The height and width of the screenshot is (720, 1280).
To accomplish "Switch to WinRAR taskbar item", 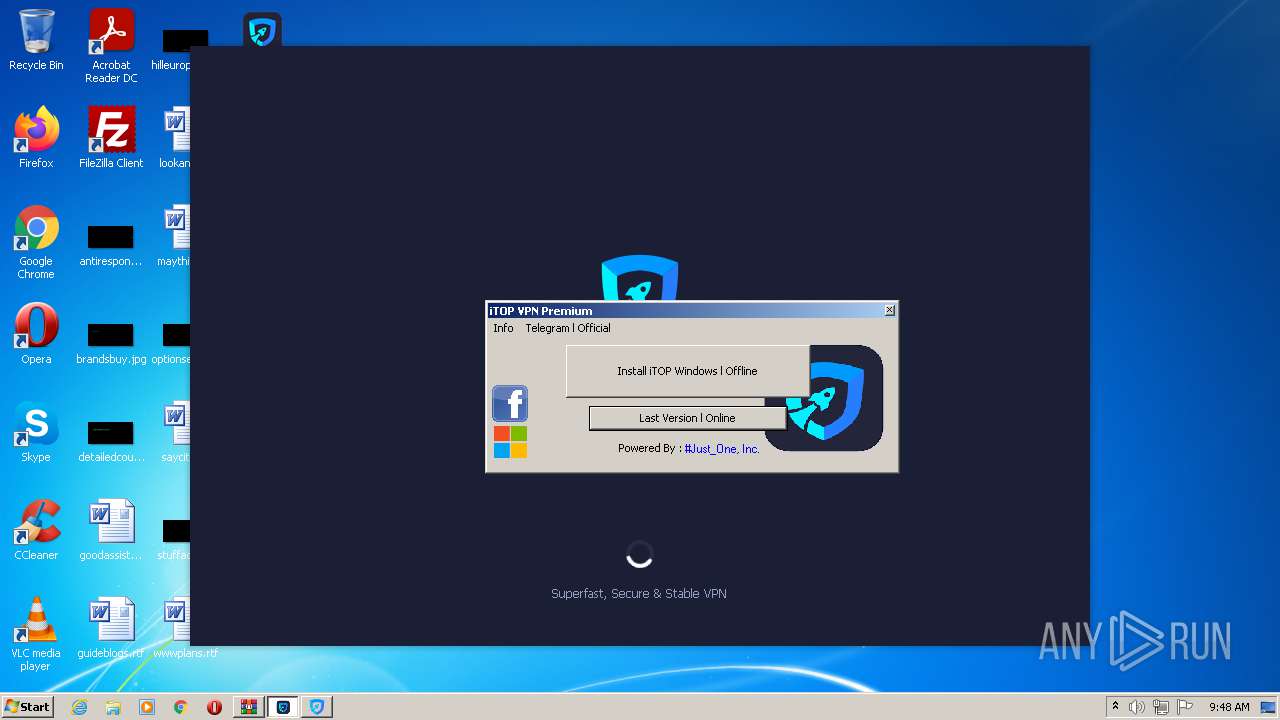I will pos(249,707).
